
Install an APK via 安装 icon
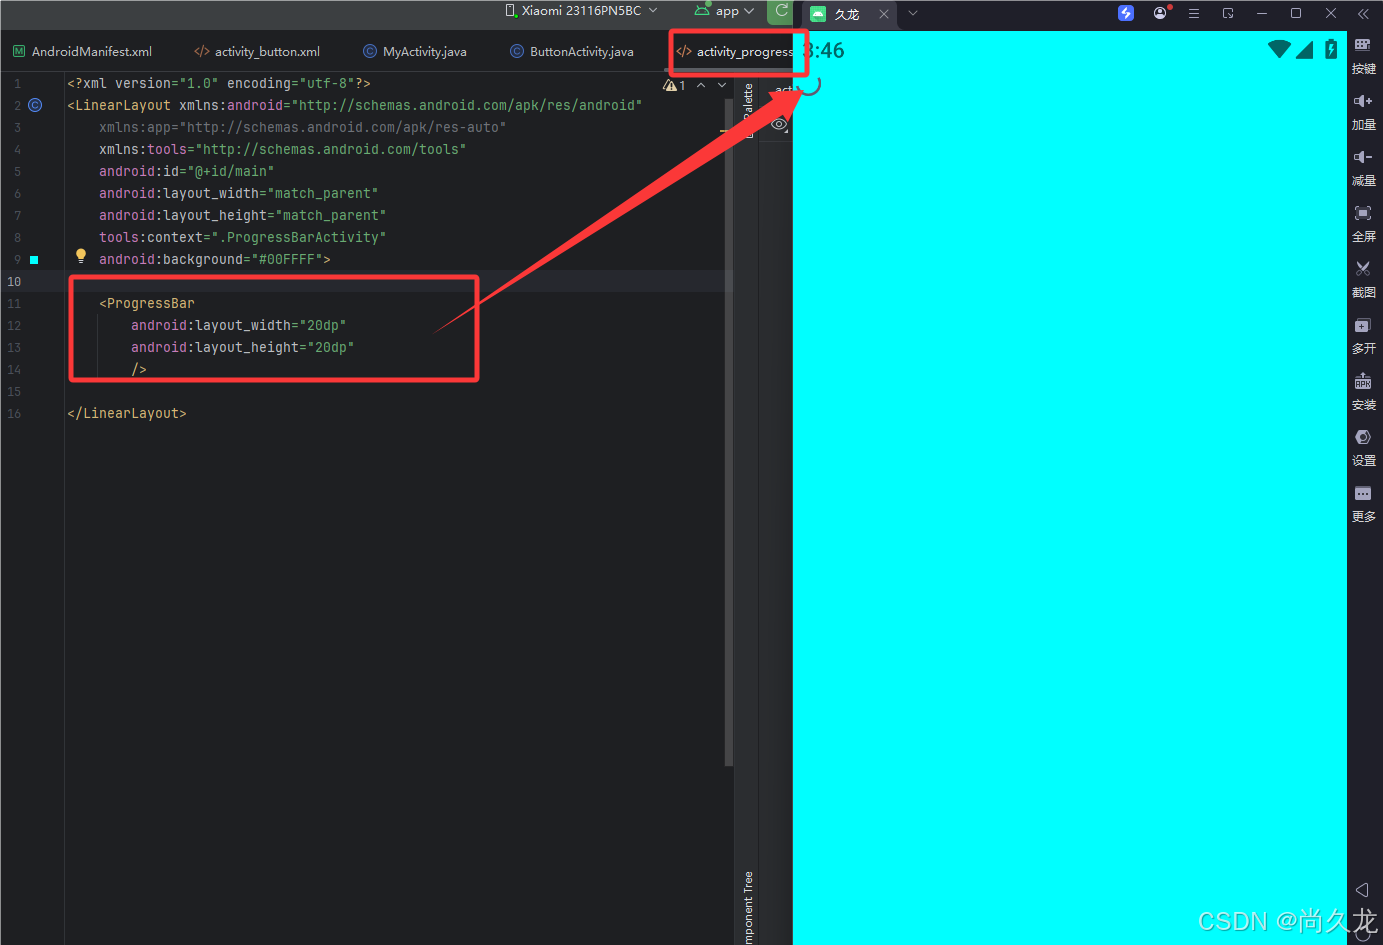[x=1363, y=391]
